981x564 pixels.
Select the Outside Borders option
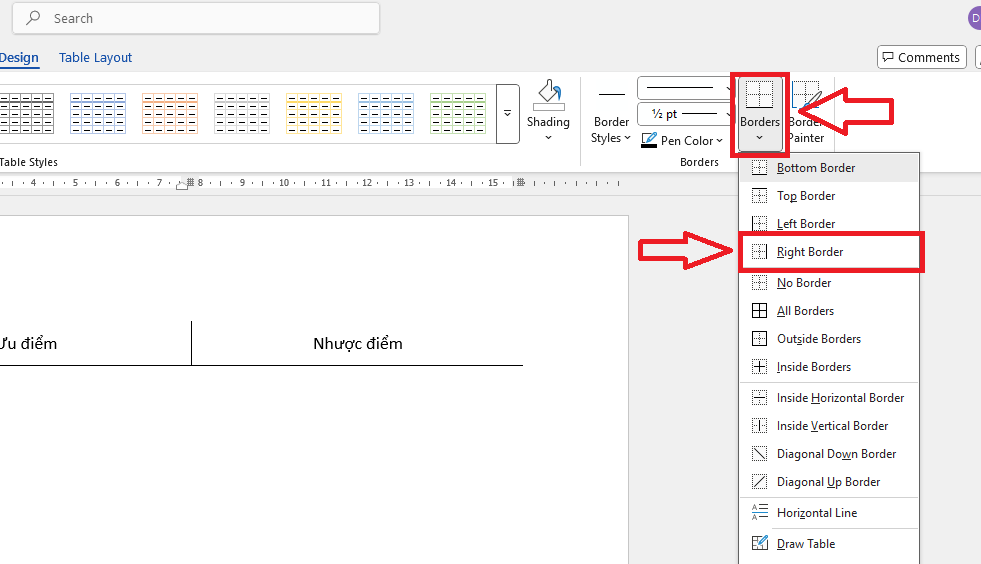point(818,339)
